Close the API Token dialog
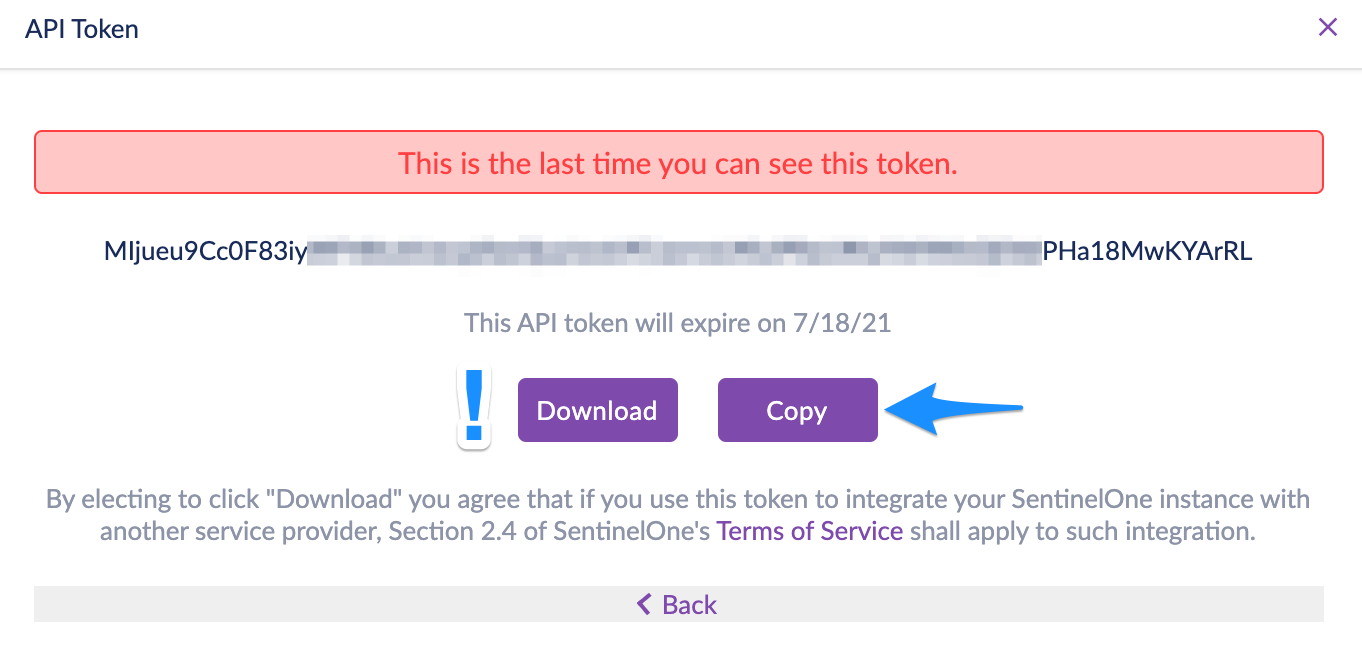 1327,27
